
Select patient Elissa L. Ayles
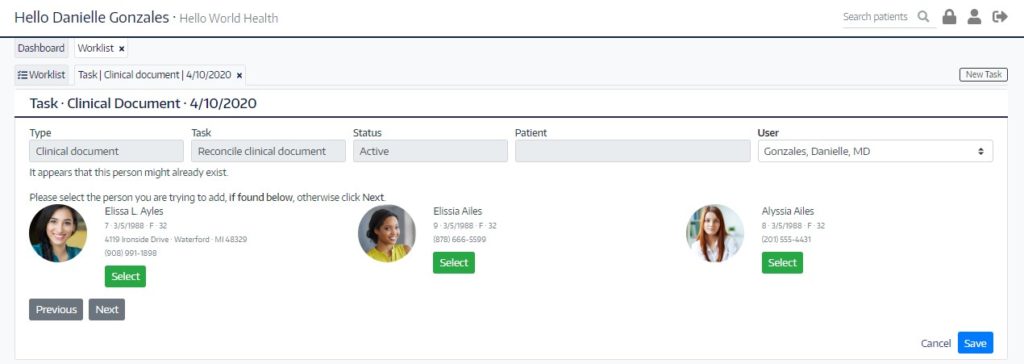tap(125, 276)
